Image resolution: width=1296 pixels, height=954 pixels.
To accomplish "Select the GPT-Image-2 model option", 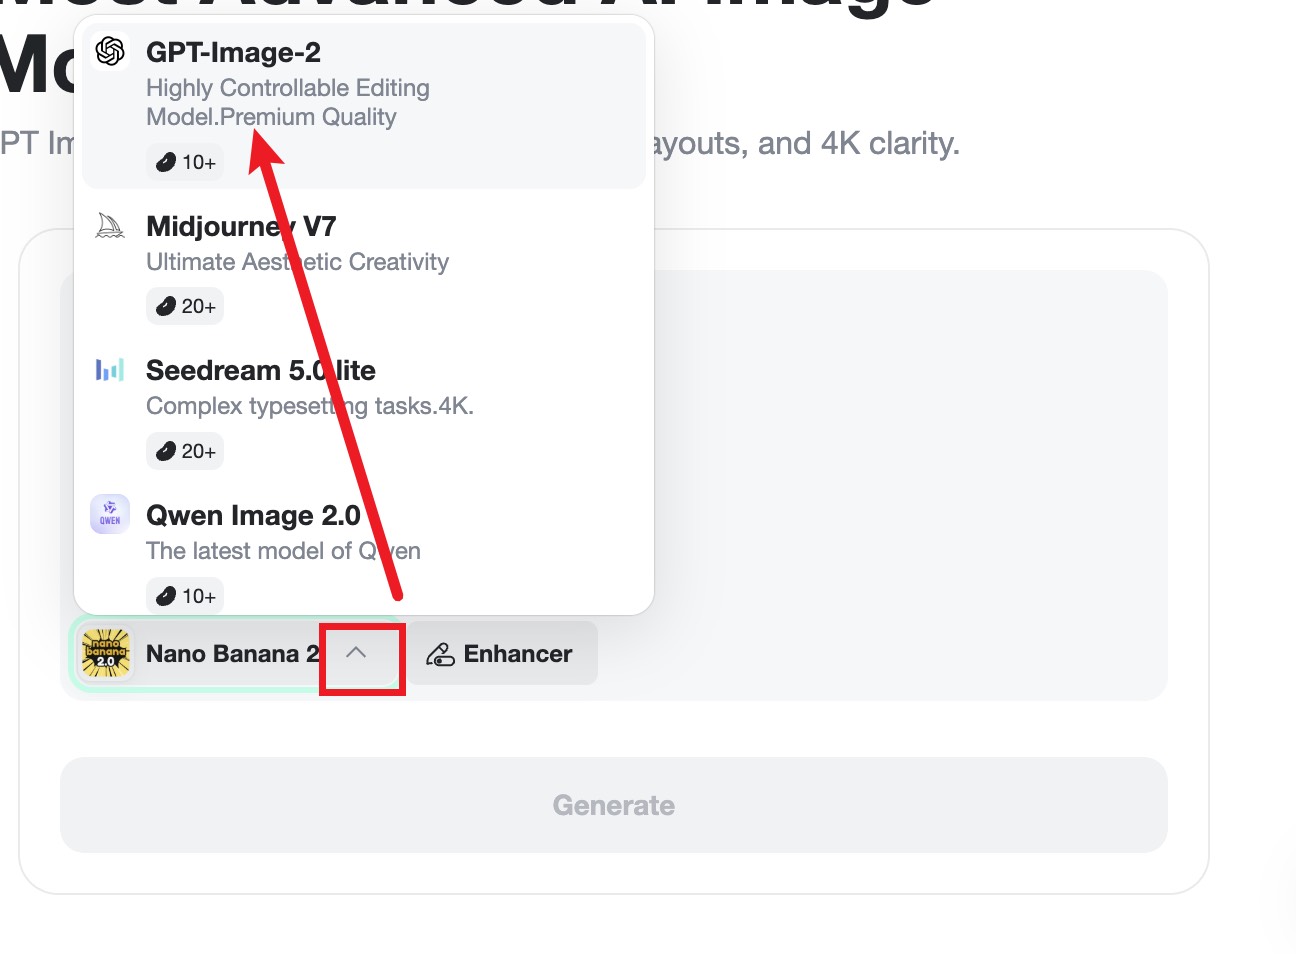I will [364, 106].
